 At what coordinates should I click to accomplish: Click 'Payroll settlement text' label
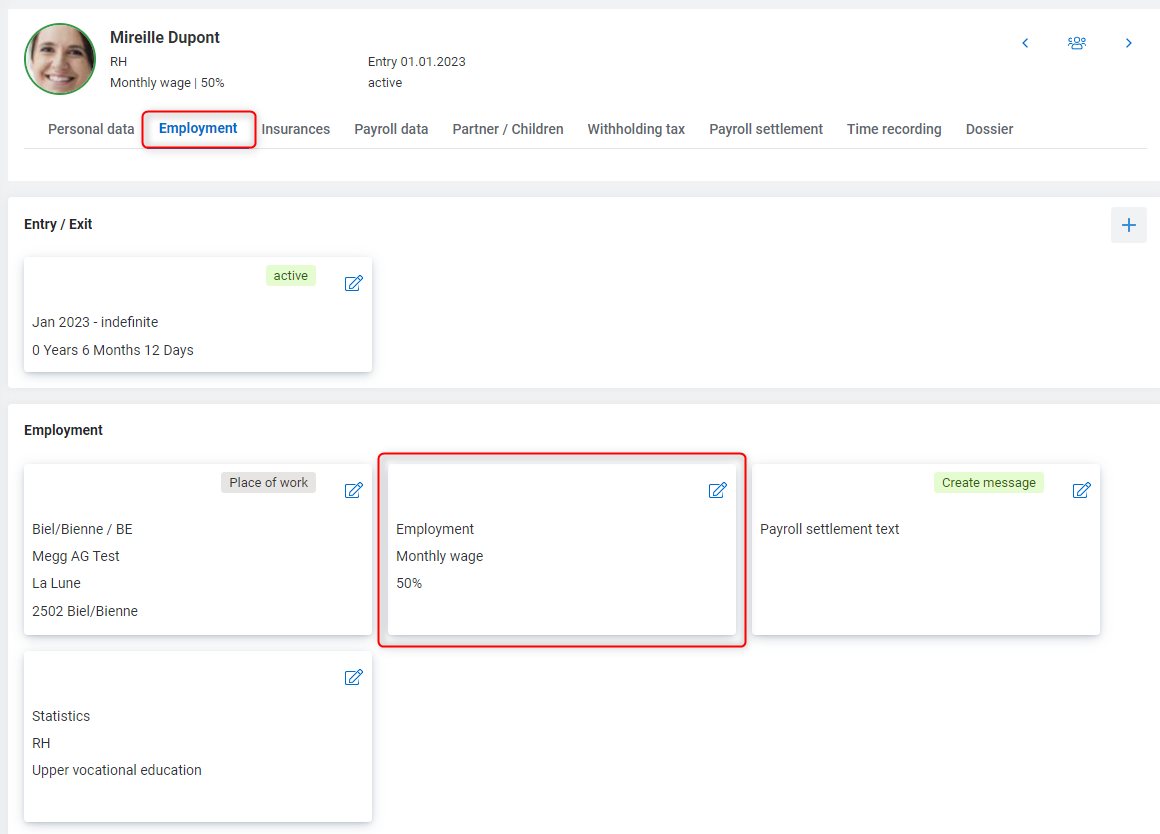(829, 529)
